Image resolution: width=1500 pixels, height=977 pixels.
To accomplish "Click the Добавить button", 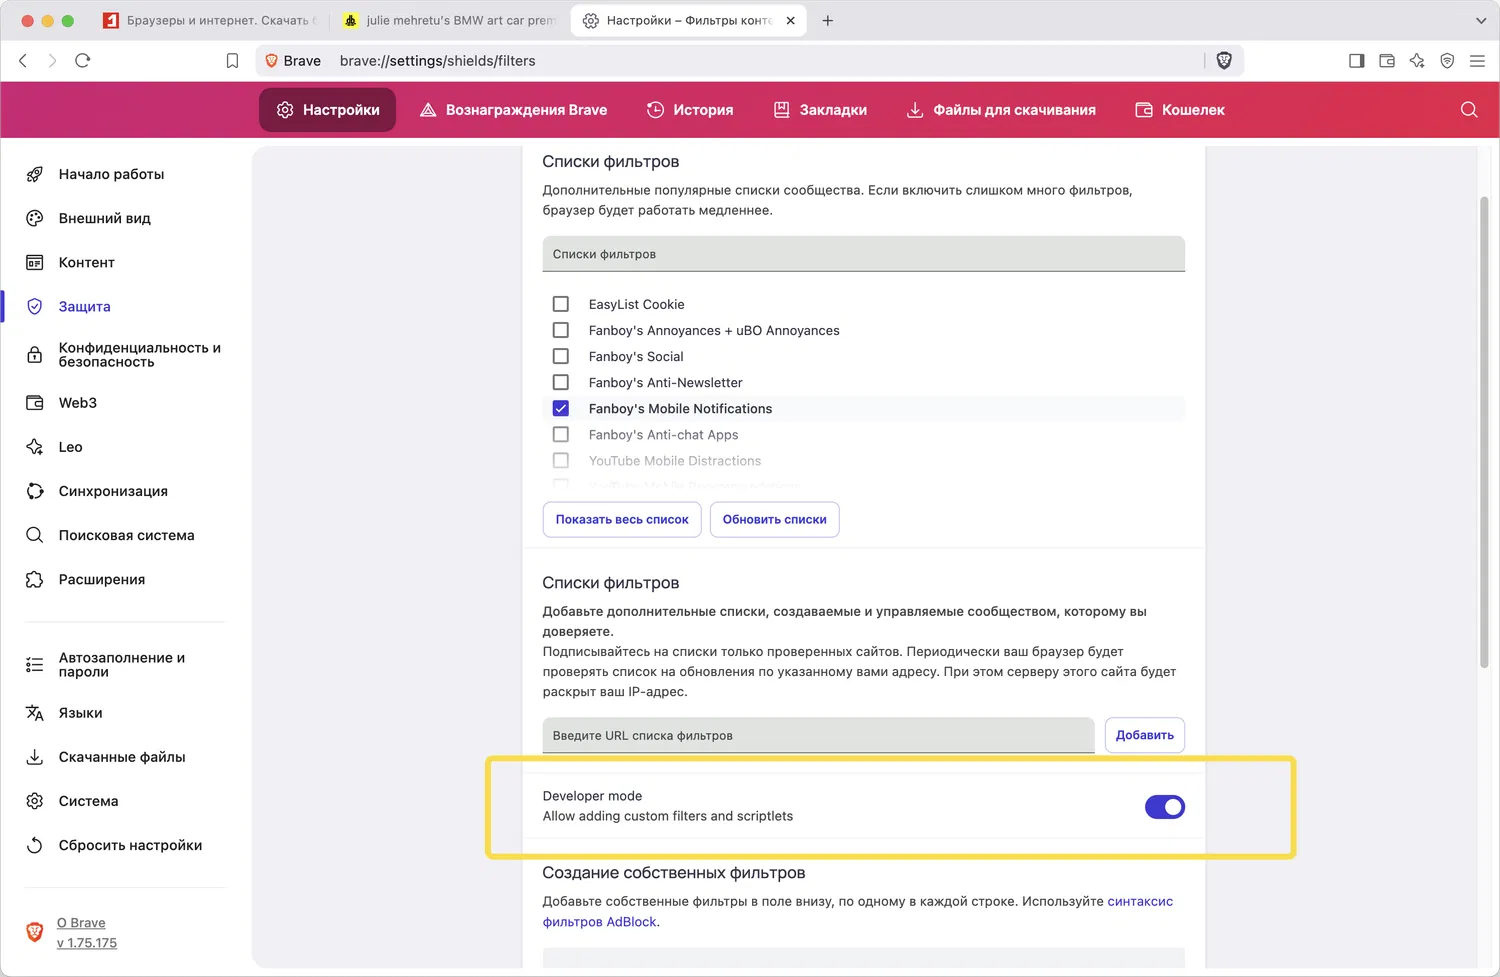I will coord(1145,735).
